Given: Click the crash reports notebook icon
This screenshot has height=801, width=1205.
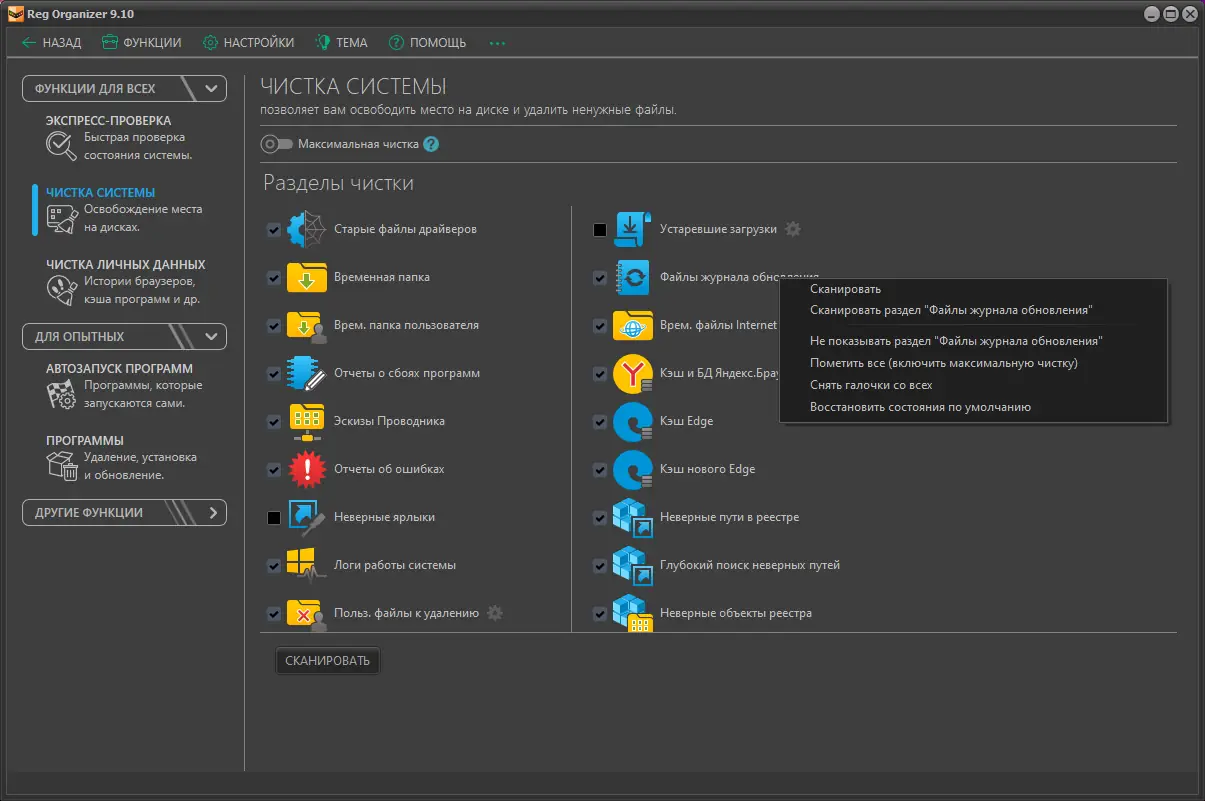Looking at the screenshot, I should point(307,374).
